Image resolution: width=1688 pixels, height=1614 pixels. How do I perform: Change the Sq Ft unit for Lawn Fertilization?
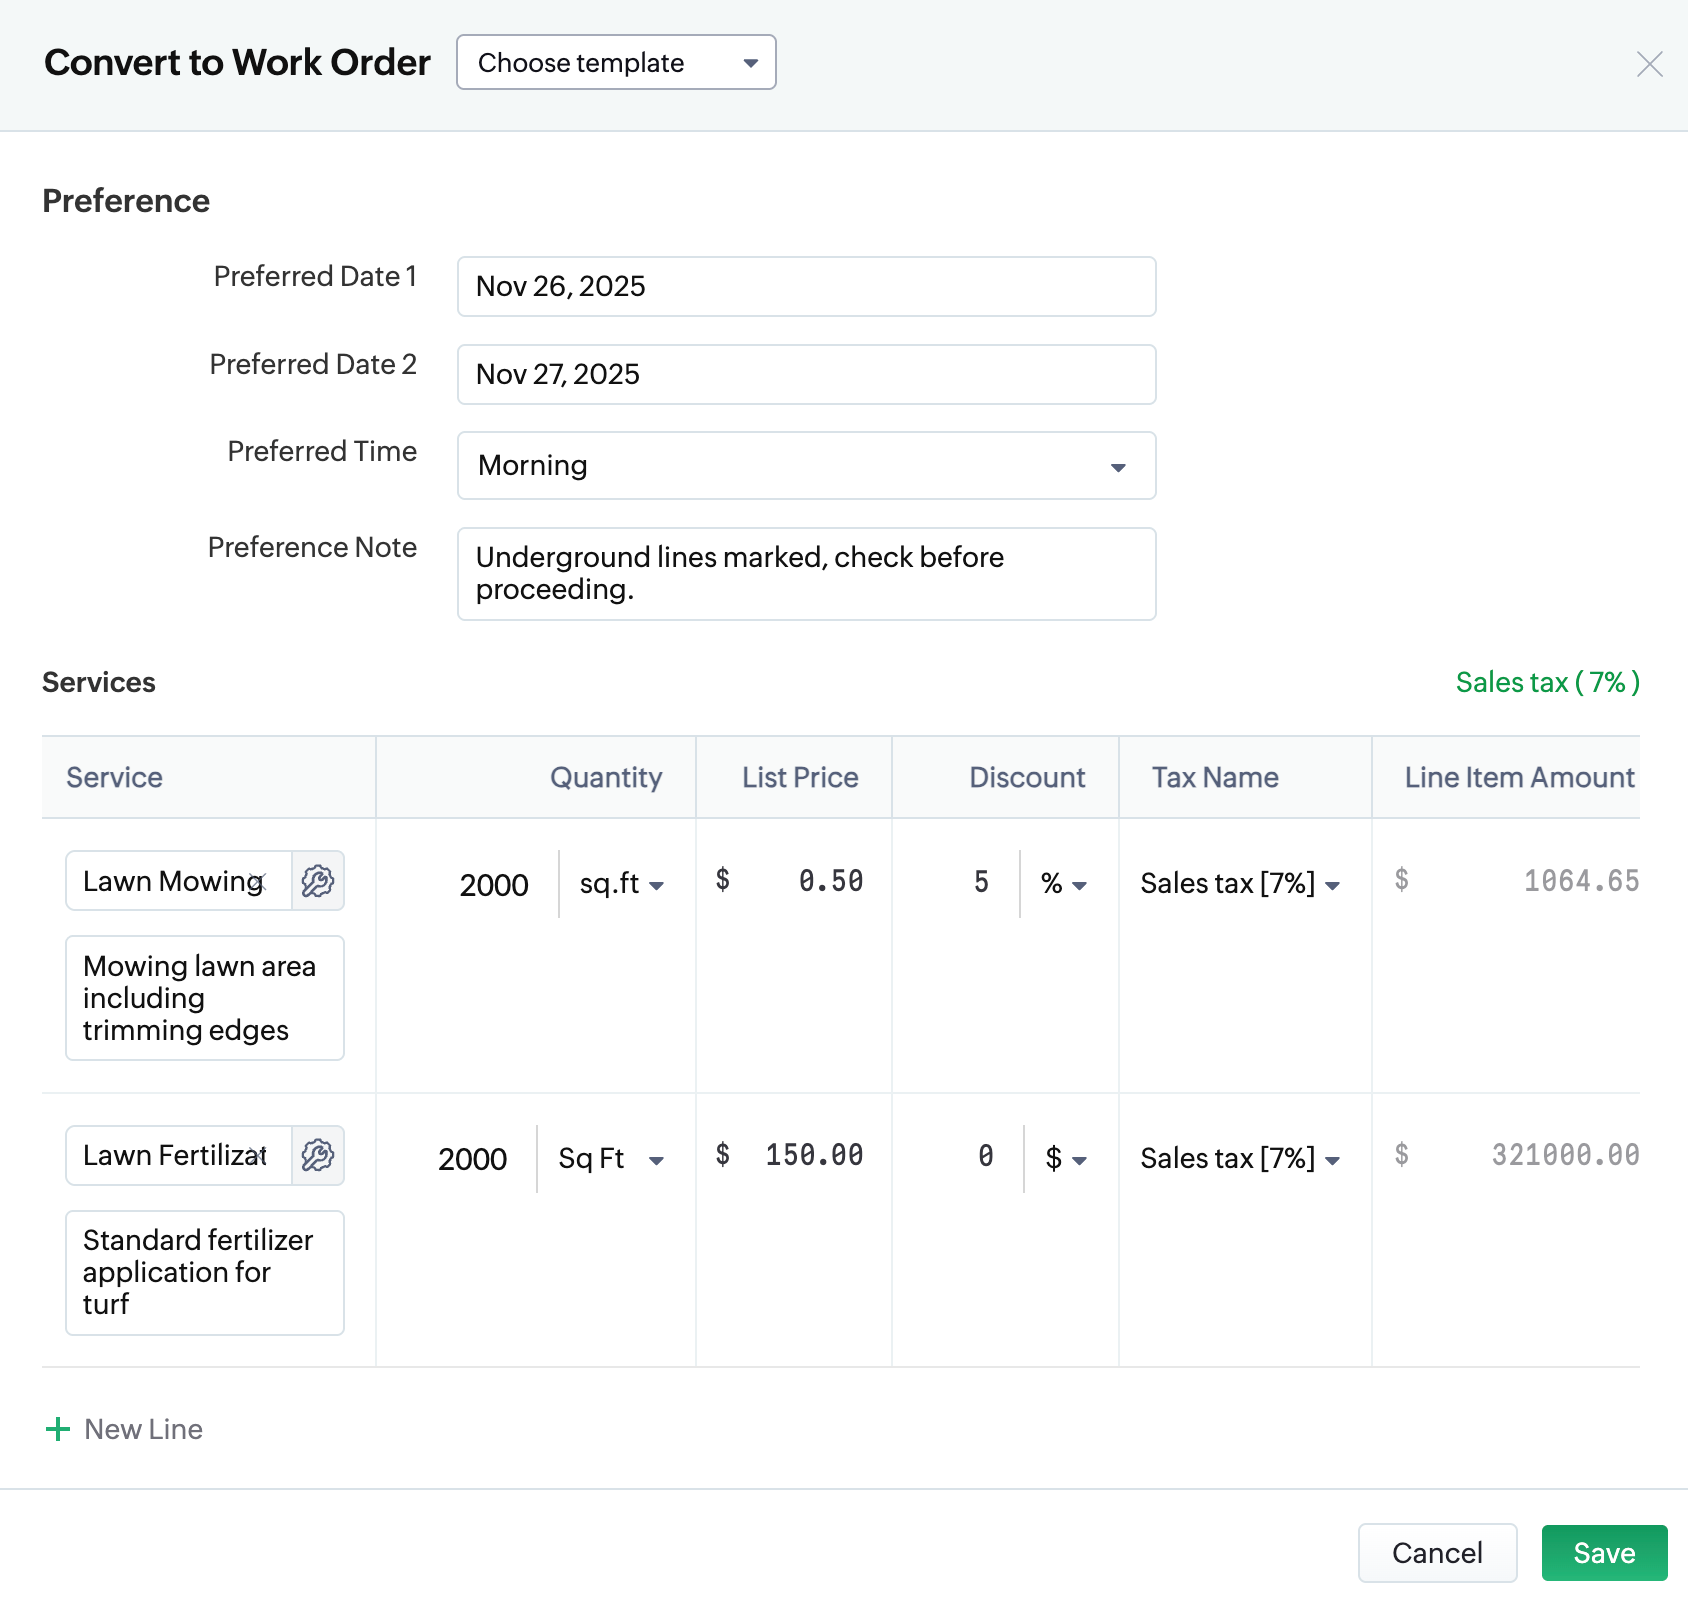611,1159
